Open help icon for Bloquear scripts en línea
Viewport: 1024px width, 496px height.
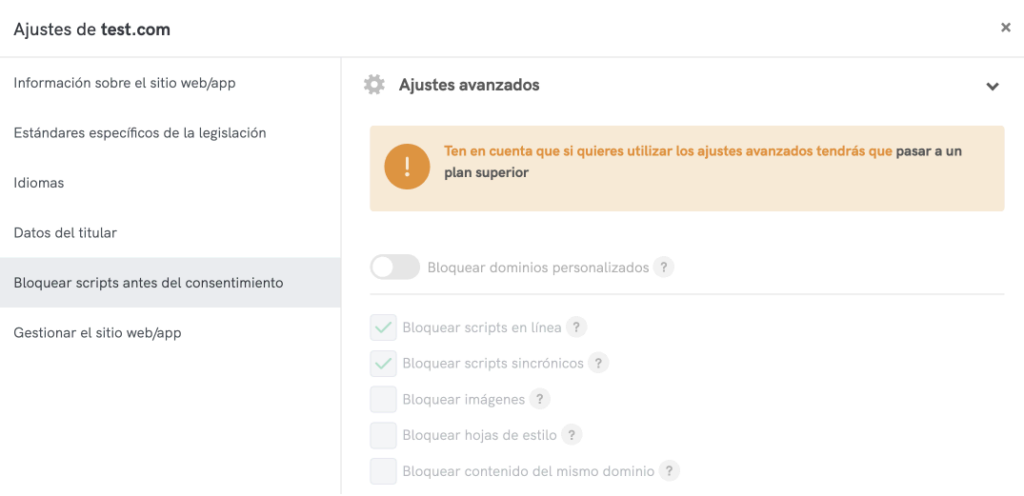click(576, 328)
